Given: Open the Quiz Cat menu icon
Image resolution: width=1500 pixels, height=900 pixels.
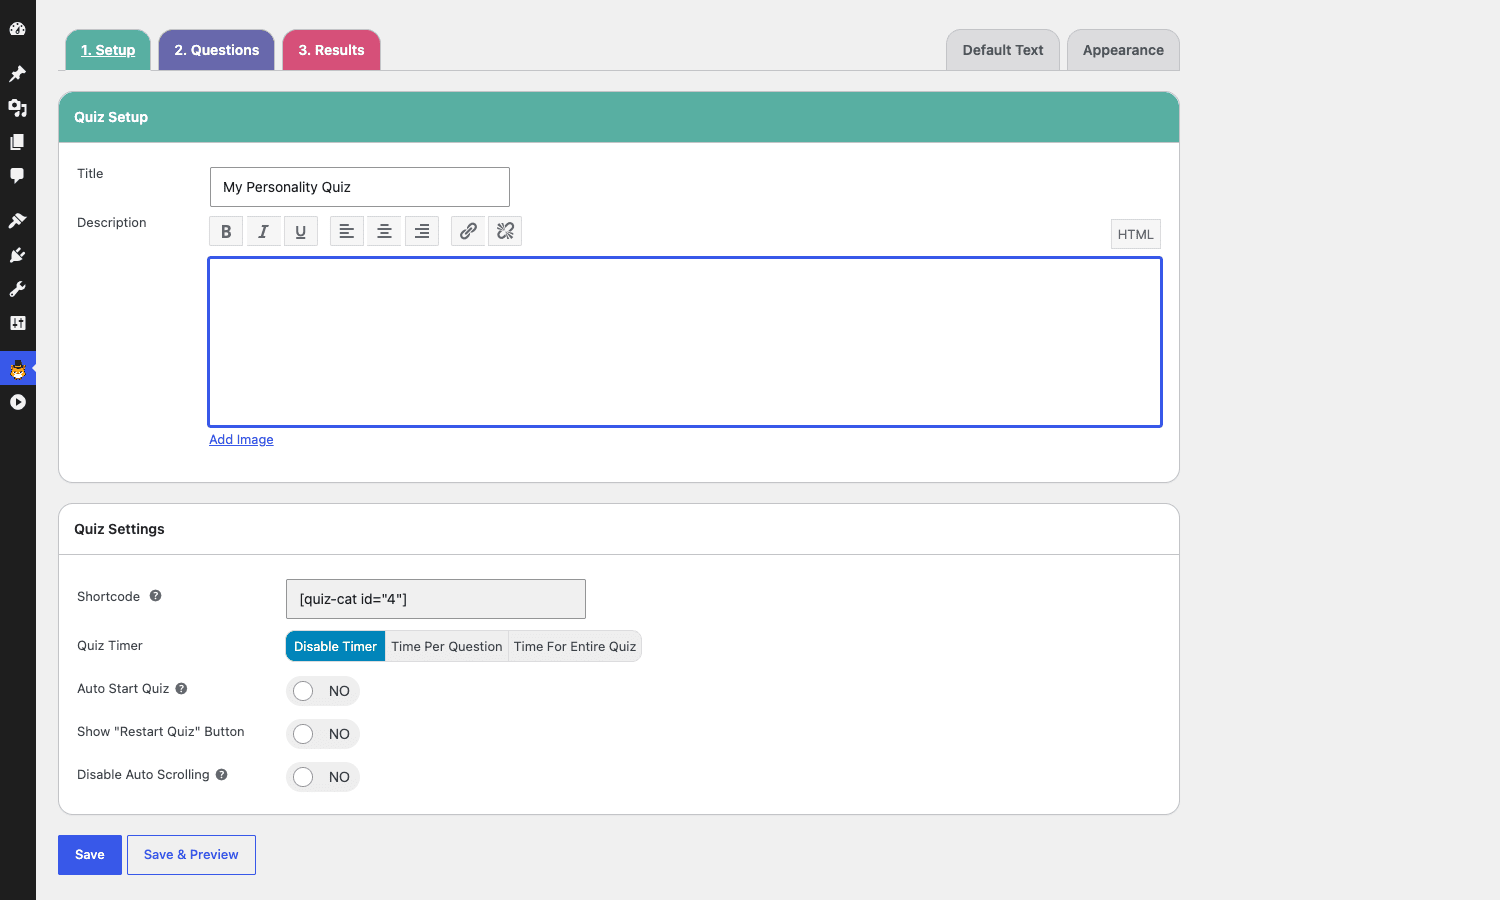Looking at the screenshot, I should coord(17,369).
